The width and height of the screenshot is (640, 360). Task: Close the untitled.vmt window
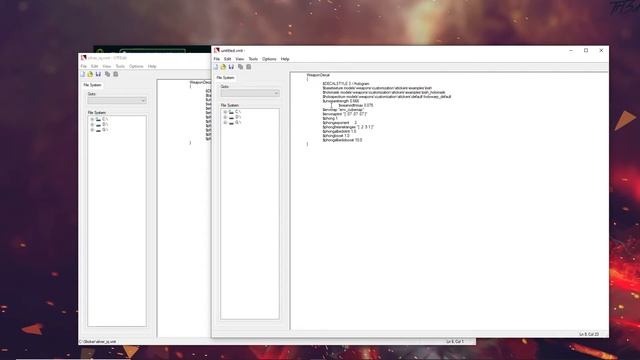click(601, 51)
